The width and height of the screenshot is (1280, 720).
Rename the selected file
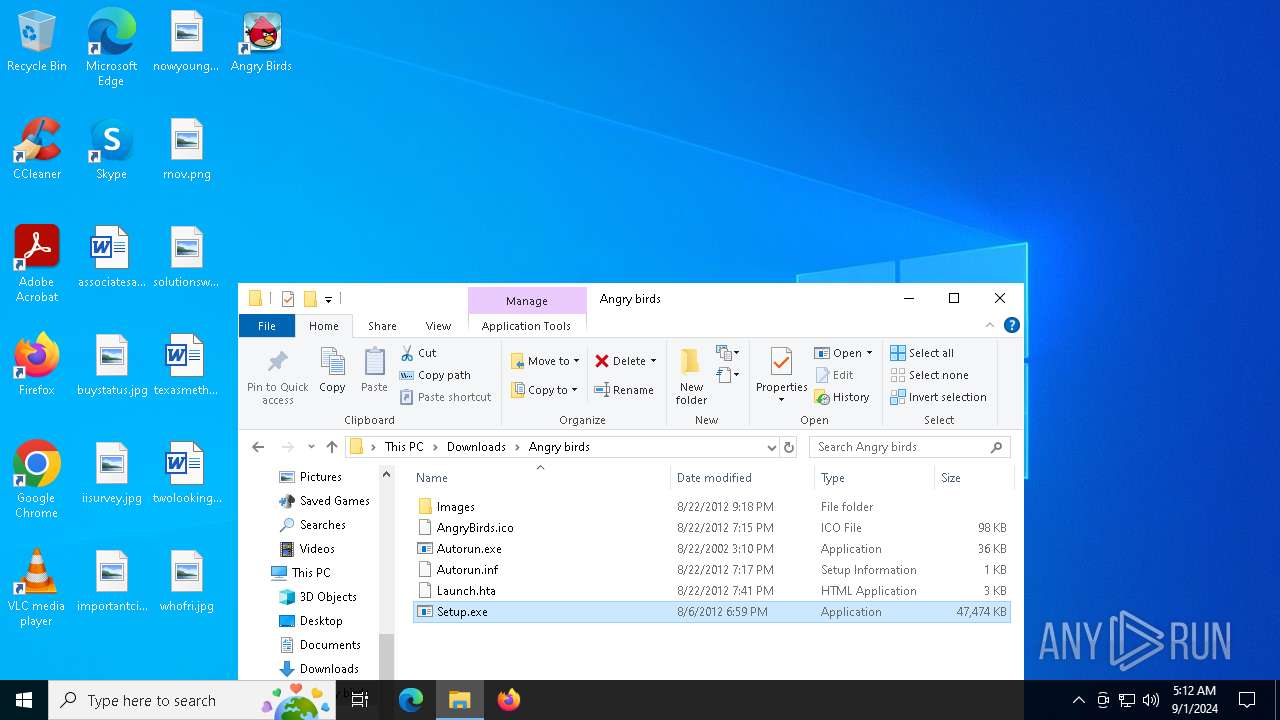pyautogui.click(x=624, y=390)
